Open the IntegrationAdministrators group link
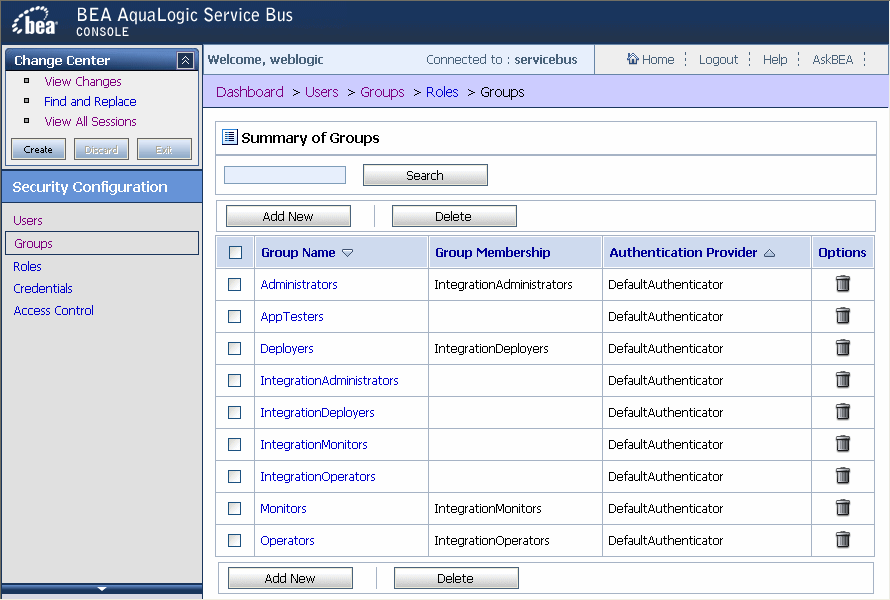890x600 pixels. pyautogui.click(x=329, y=380)
